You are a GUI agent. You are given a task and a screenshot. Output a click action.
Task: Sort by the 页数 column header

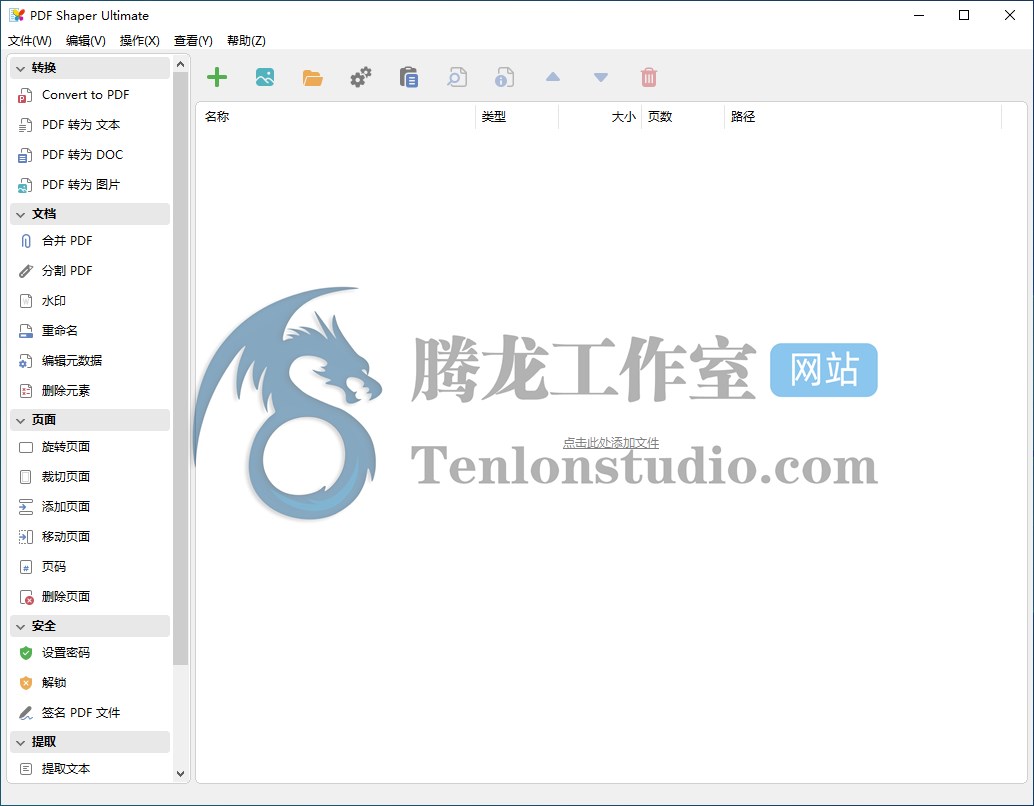click(683, 117)
